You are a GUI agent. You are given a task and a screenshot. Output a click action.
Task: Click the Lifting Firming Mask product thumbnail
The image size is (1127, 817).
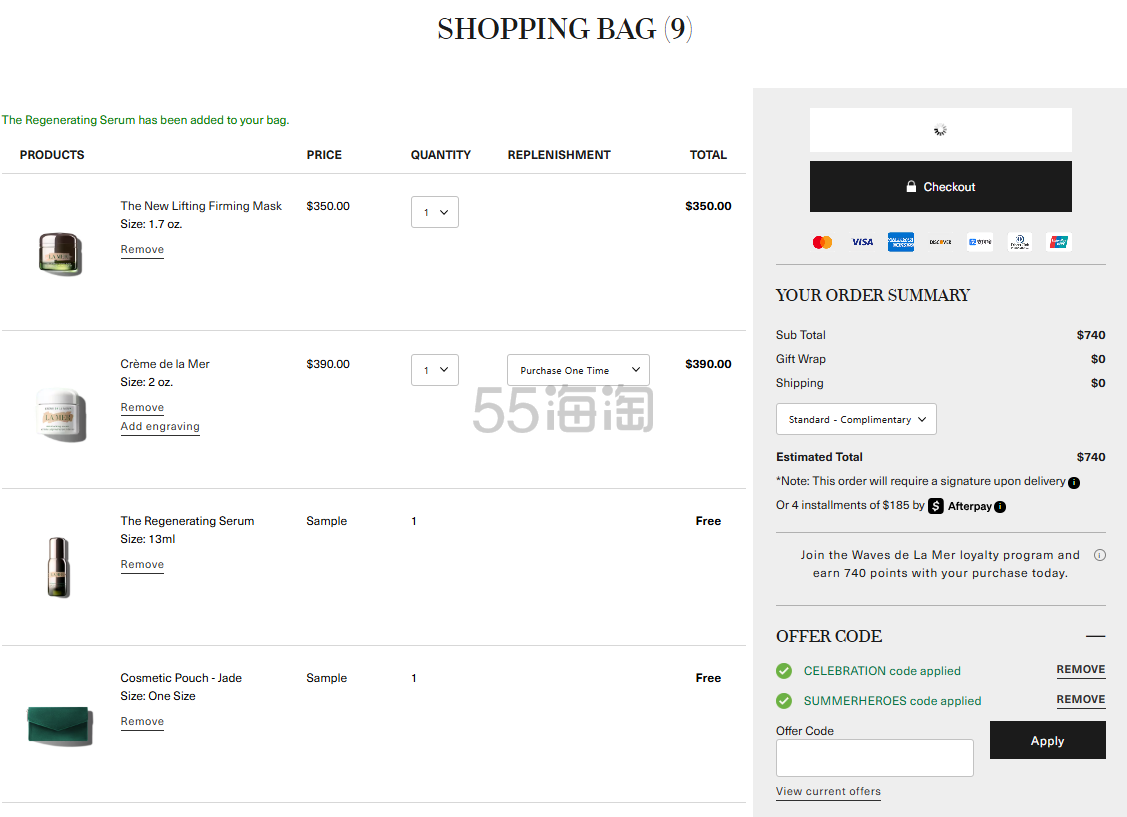[60, 254]
